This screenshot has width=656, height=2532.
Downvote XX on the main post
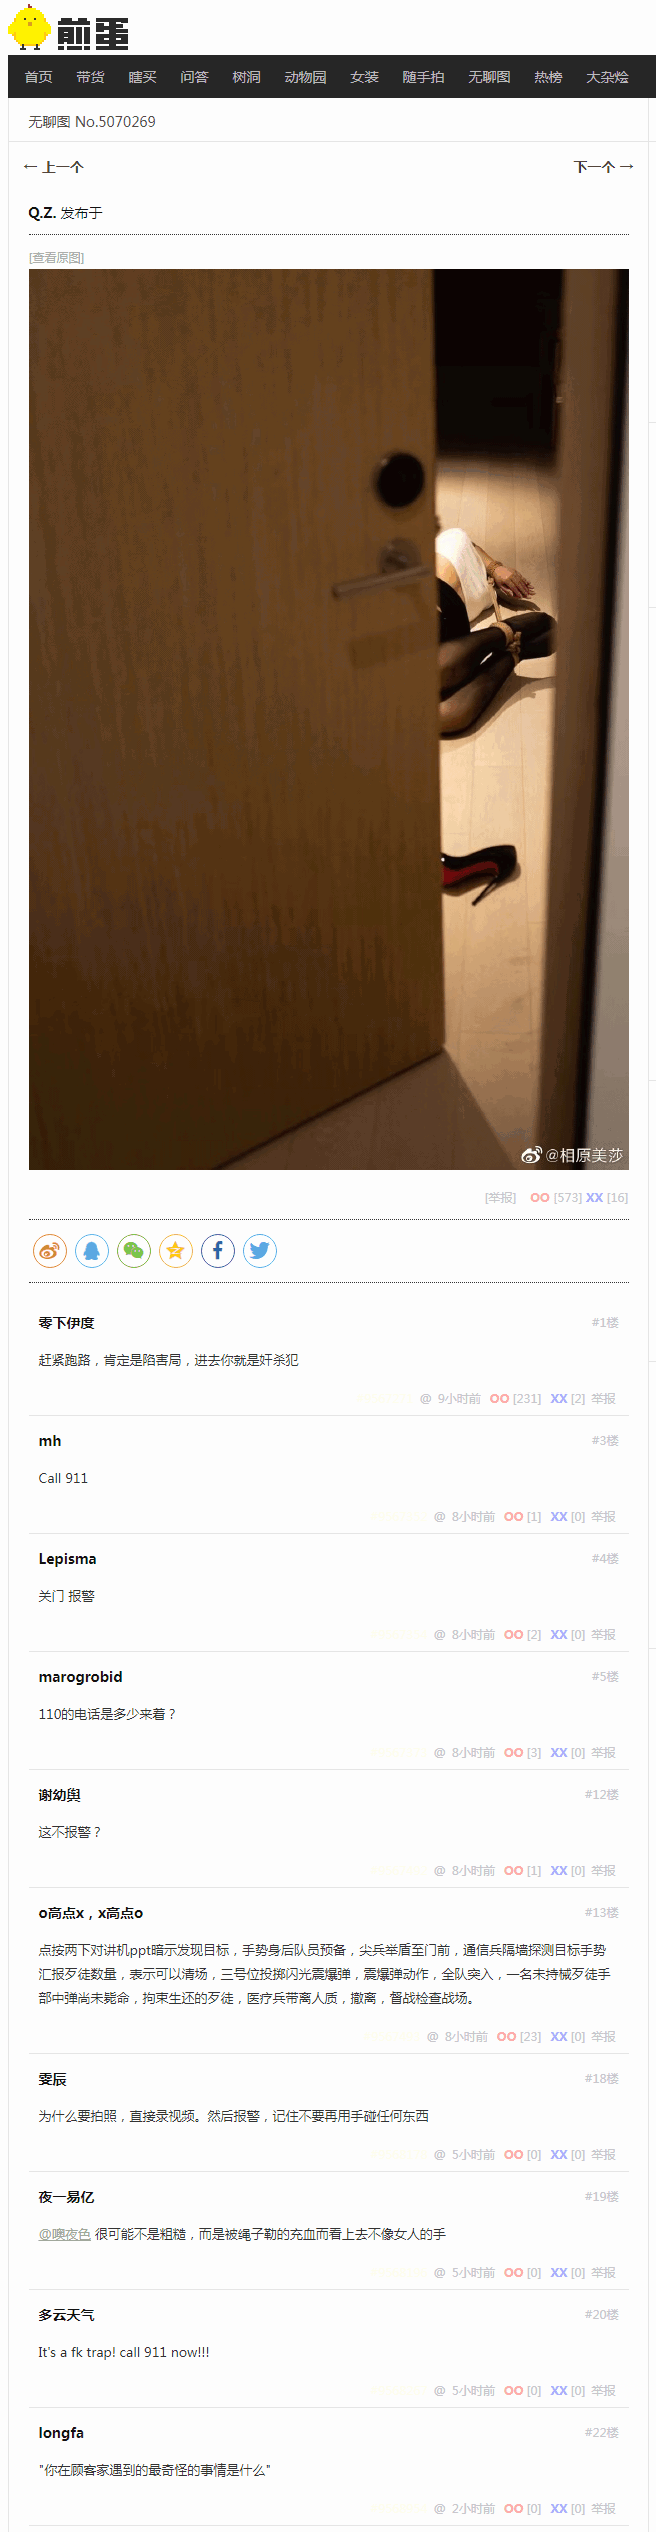tap(594, 1197)
